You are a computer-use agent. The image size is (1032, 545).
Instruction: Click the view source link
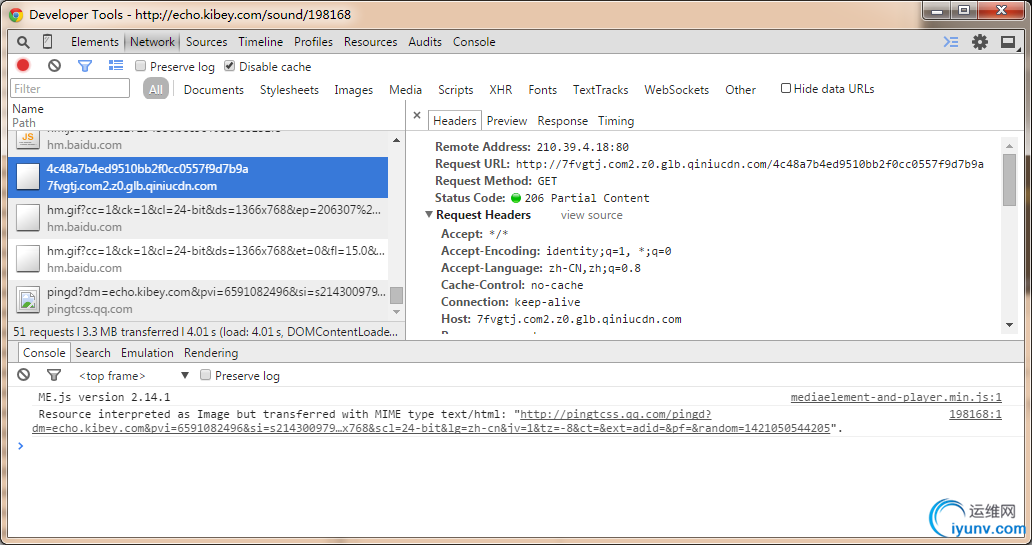pyautogui.click(x=591, y=216)
